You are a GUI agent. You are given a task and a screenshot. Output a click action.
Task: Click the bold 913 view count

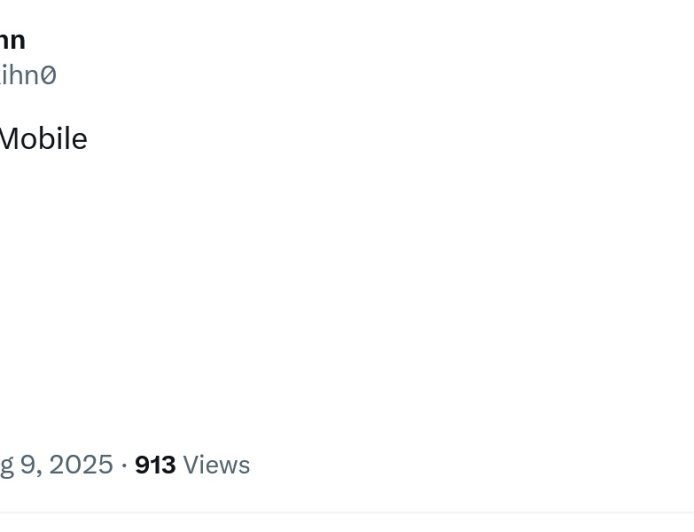click(x=155, y=465)
